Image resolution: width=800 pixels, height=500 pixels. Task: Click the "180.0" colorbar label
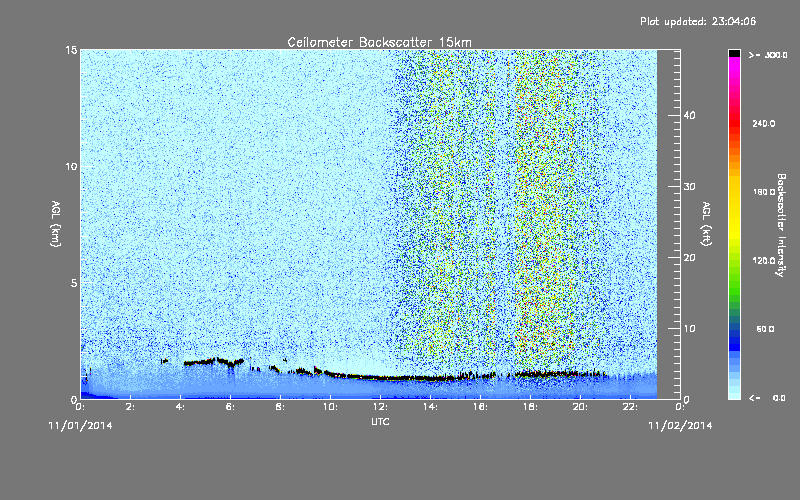click(x=764, y=192)
